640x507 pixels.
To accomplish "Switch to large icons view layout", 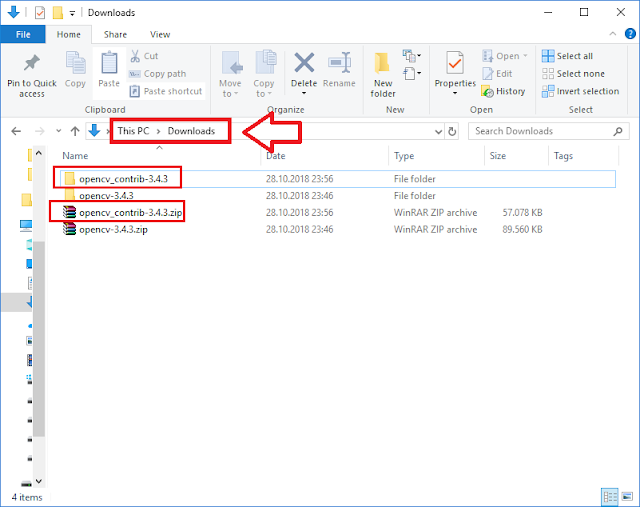I will point(627,497).
